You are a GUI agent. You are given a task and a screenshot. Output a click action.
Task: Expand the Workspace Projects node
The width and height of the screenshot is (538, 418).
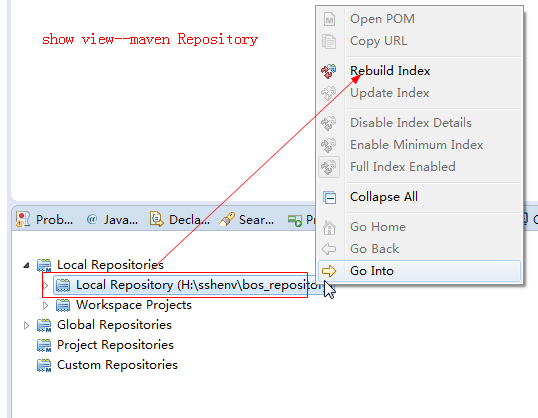[x=45, y=305]
